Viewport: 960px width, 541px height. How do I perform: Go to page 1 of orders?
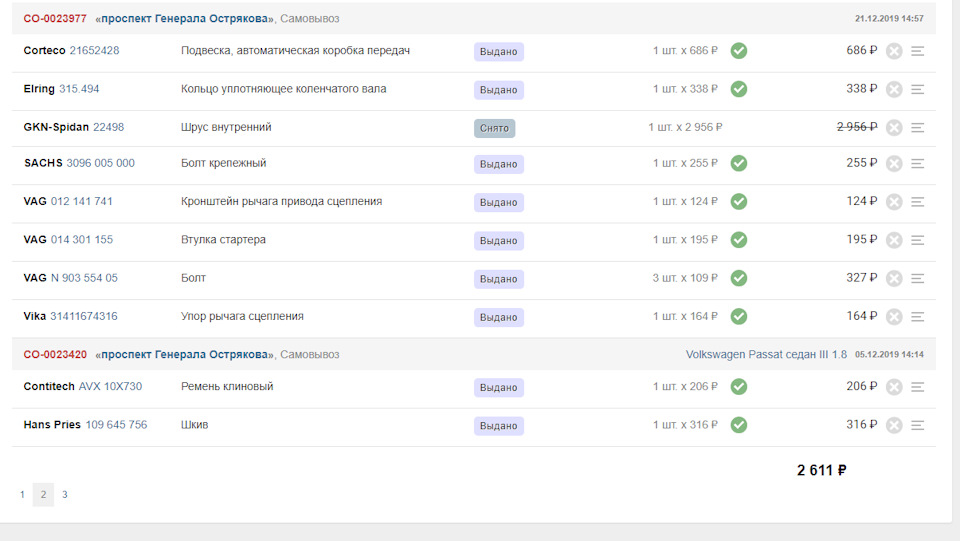pos(22,494)
